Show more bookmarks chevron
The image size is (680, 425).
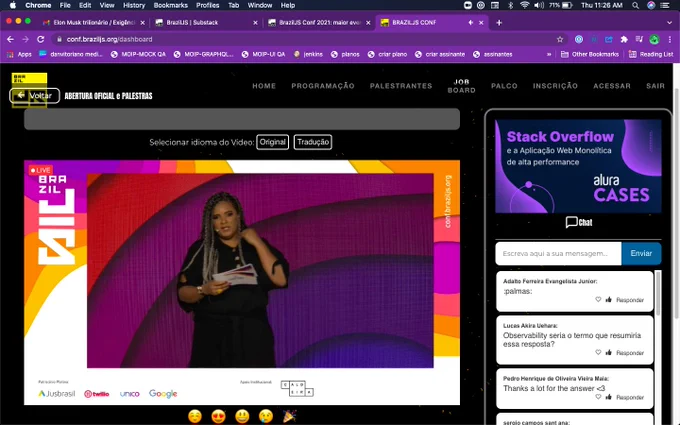point(549,54)
